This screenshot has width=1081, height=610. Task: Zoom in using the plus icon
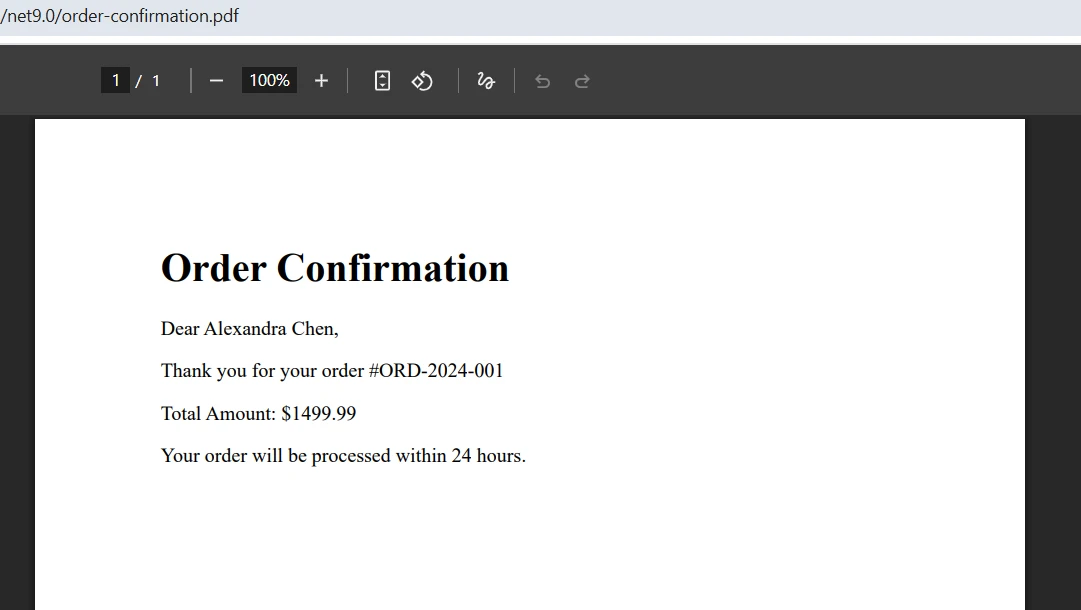(x=321, y=80)
